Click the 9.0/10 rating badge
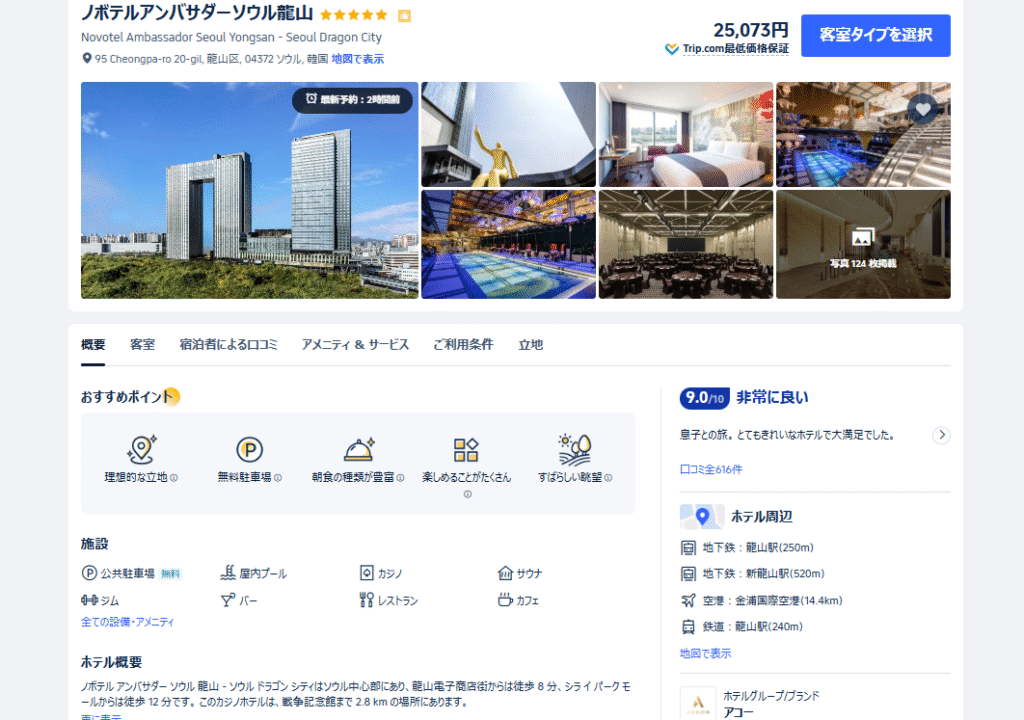Image resolution: width=1024 pixels, height=720 pixels. point(705,398)
